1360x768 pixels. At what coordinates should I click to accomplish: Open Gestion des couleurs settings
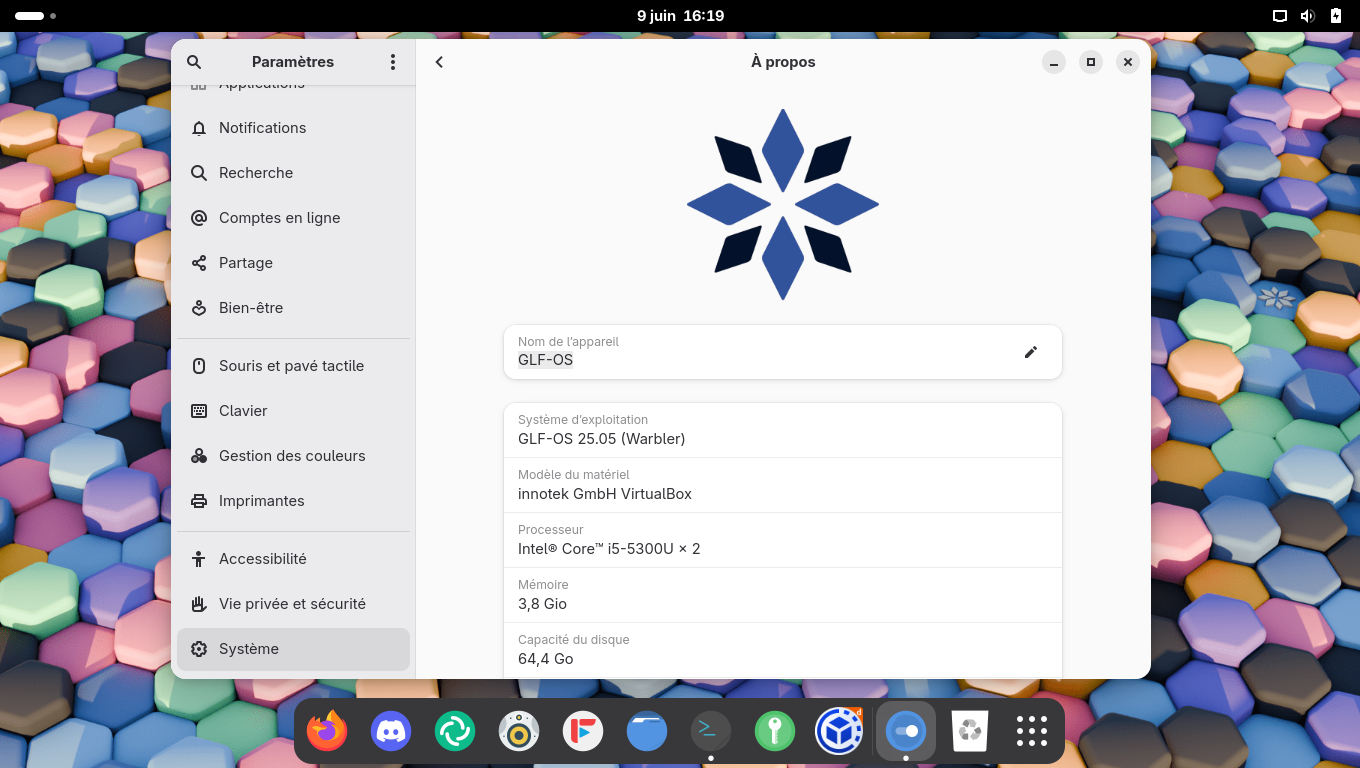coord(293,456)
